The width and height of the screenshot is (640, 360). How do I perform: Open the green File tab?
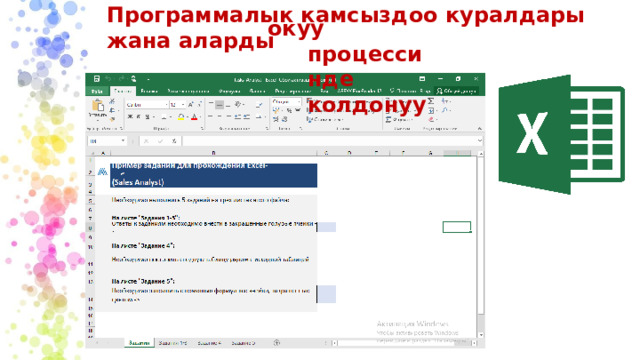click(97, 91)
